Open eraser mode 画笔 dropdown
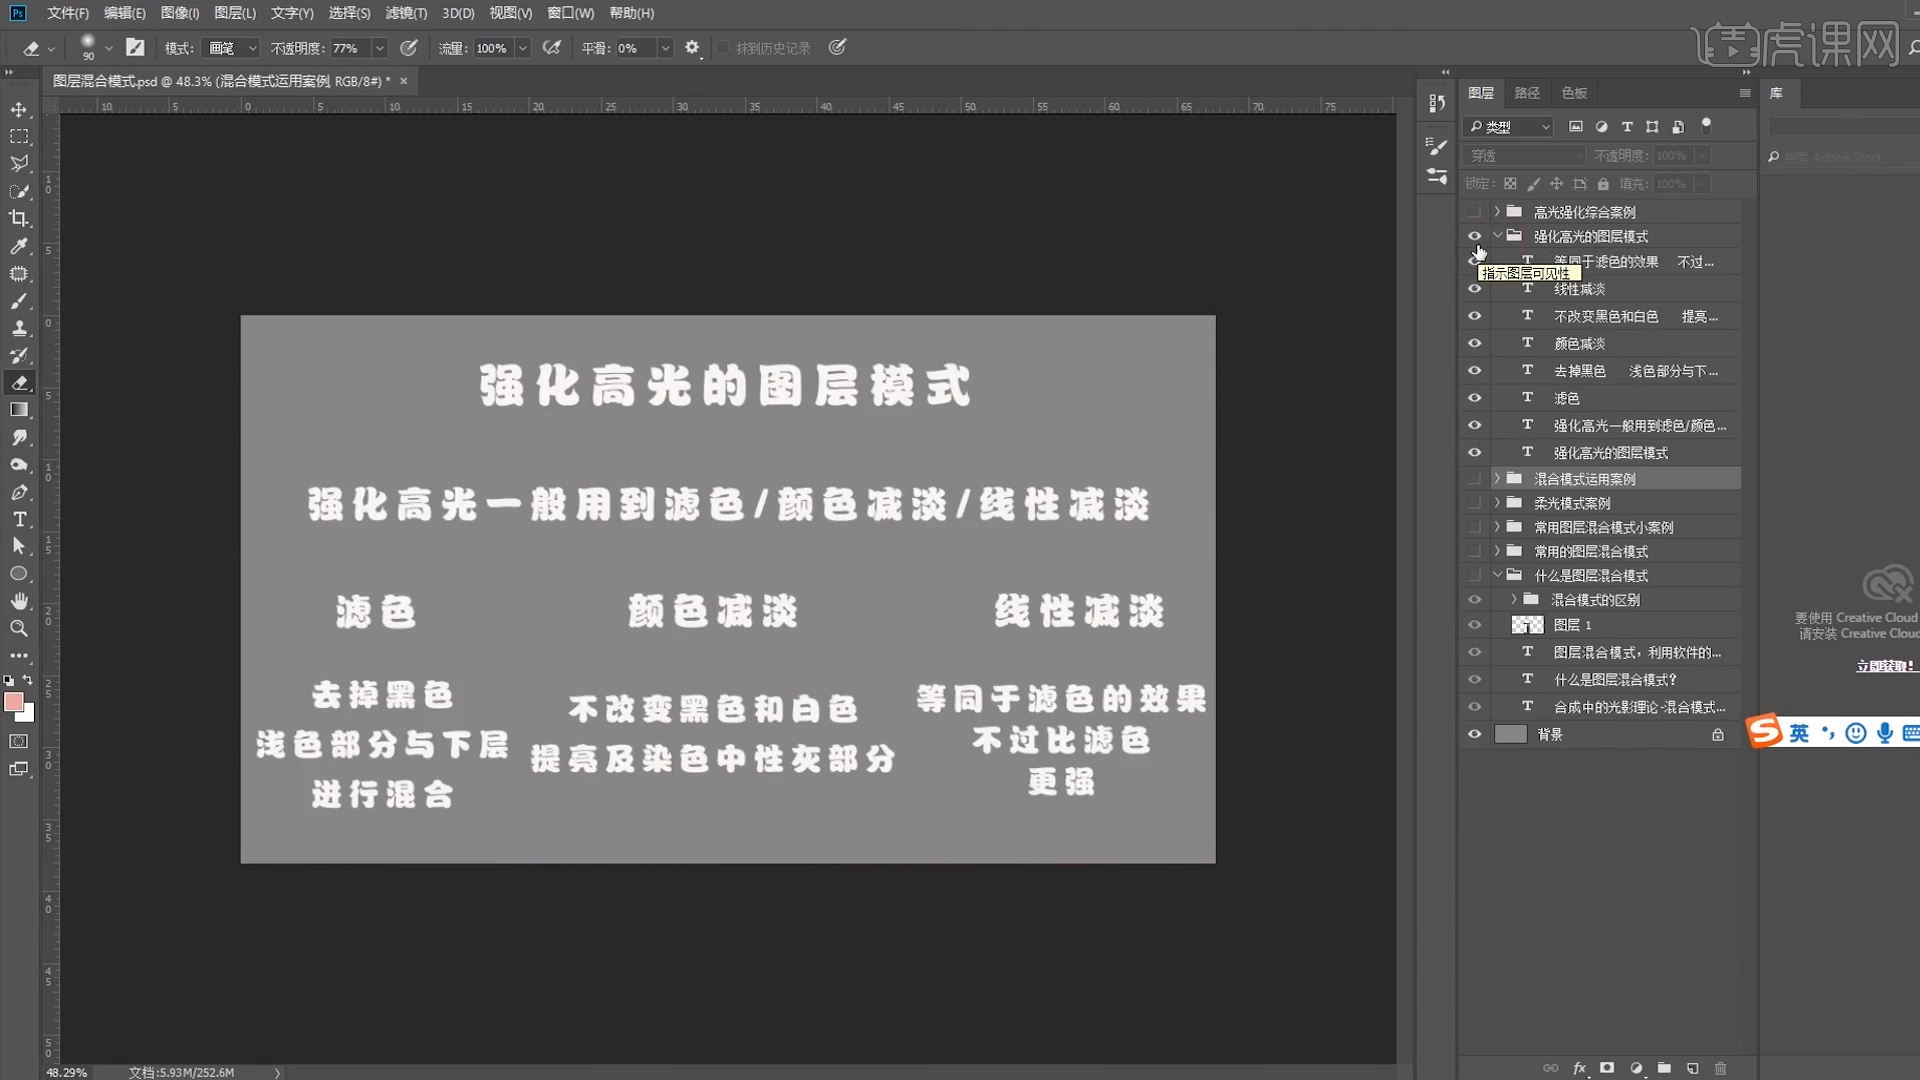This screenshot has height=1080, width=1920. [x=230, y=48]
